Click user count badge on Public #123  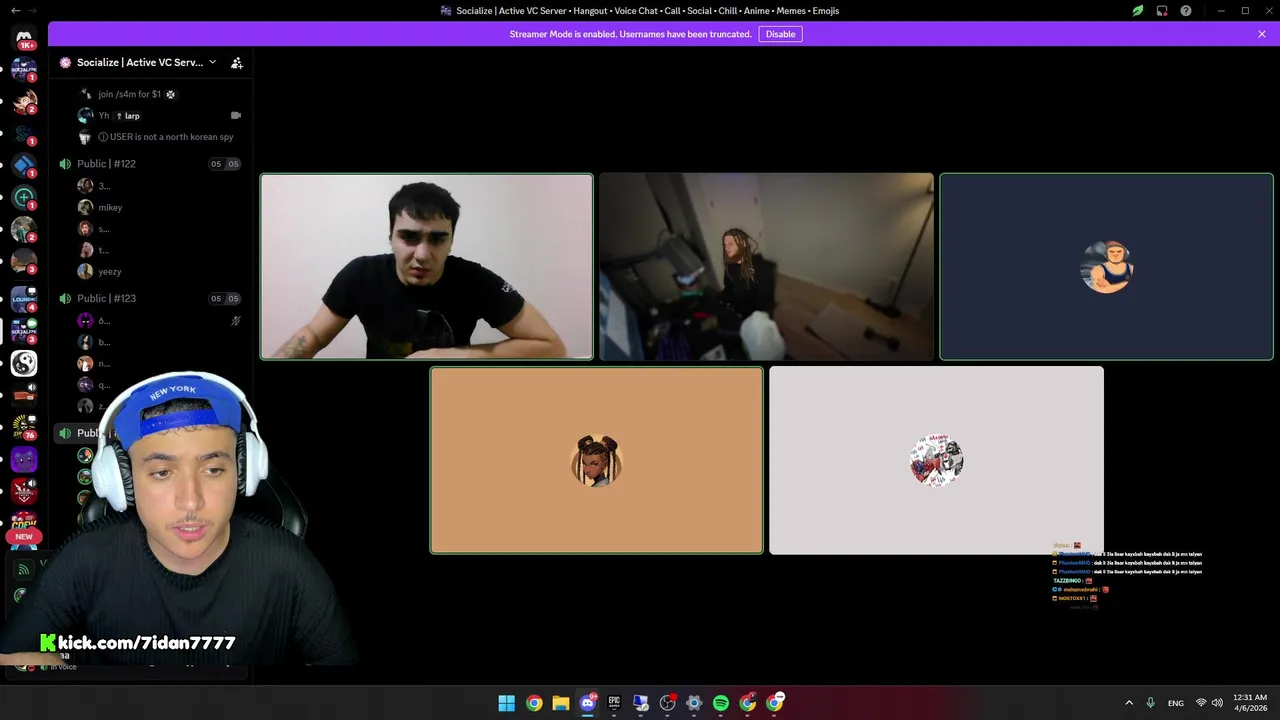coord(225,298)
